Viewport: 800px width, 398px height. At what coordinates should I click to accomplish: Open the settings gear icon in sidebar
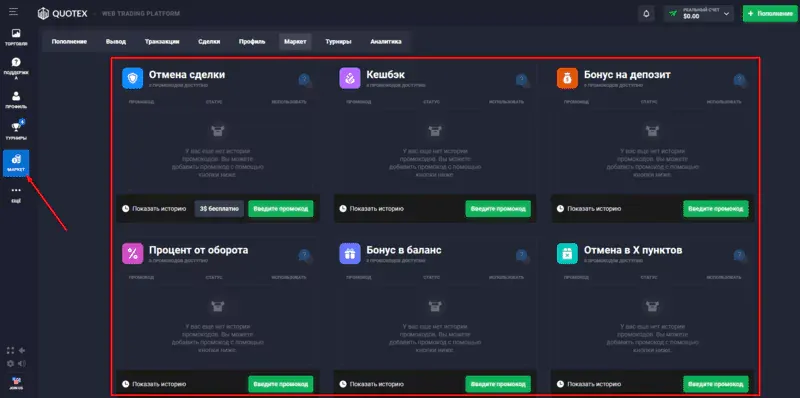click(x=10, y=364)
